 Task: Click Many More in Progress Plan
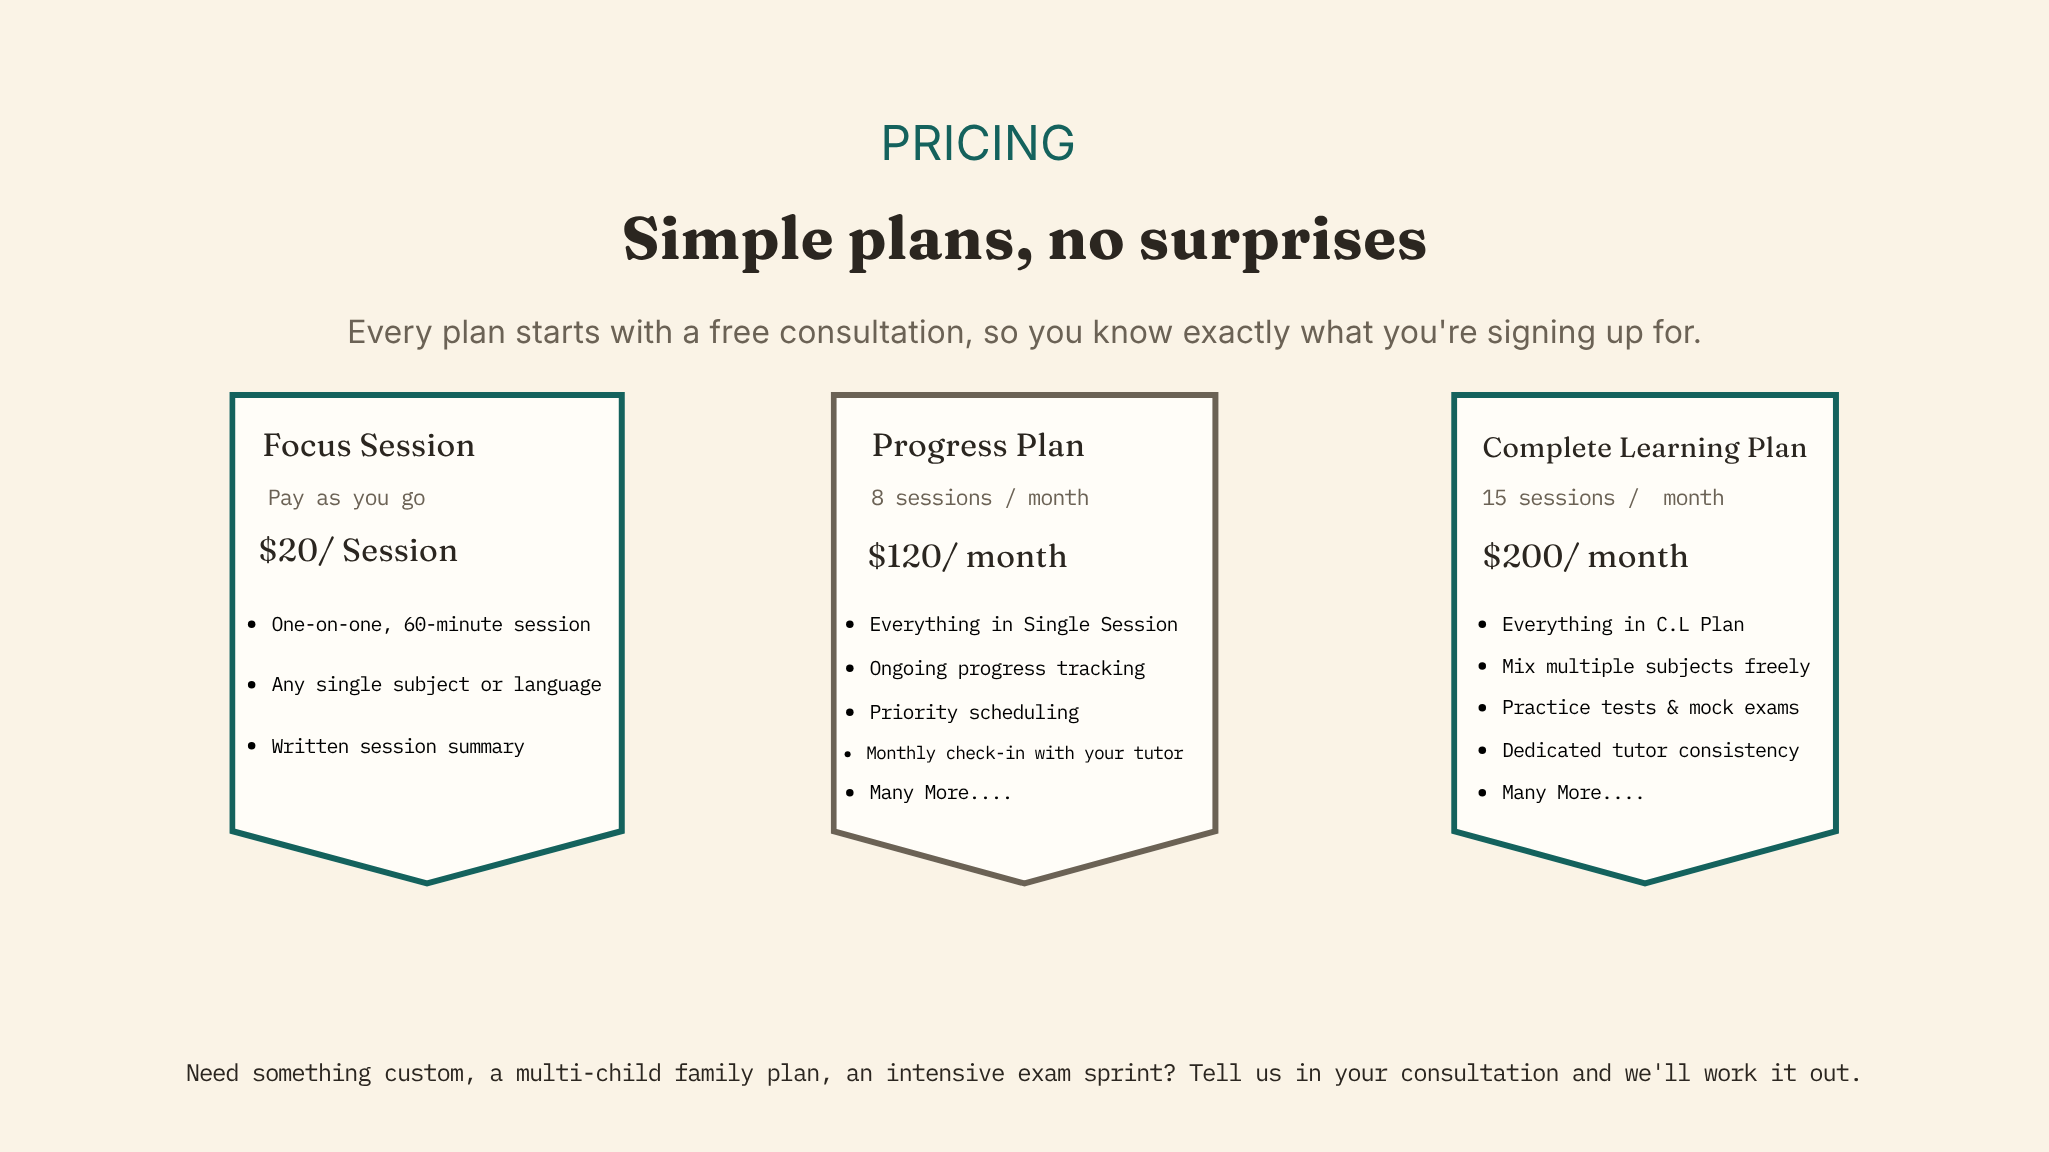(940, 793)
